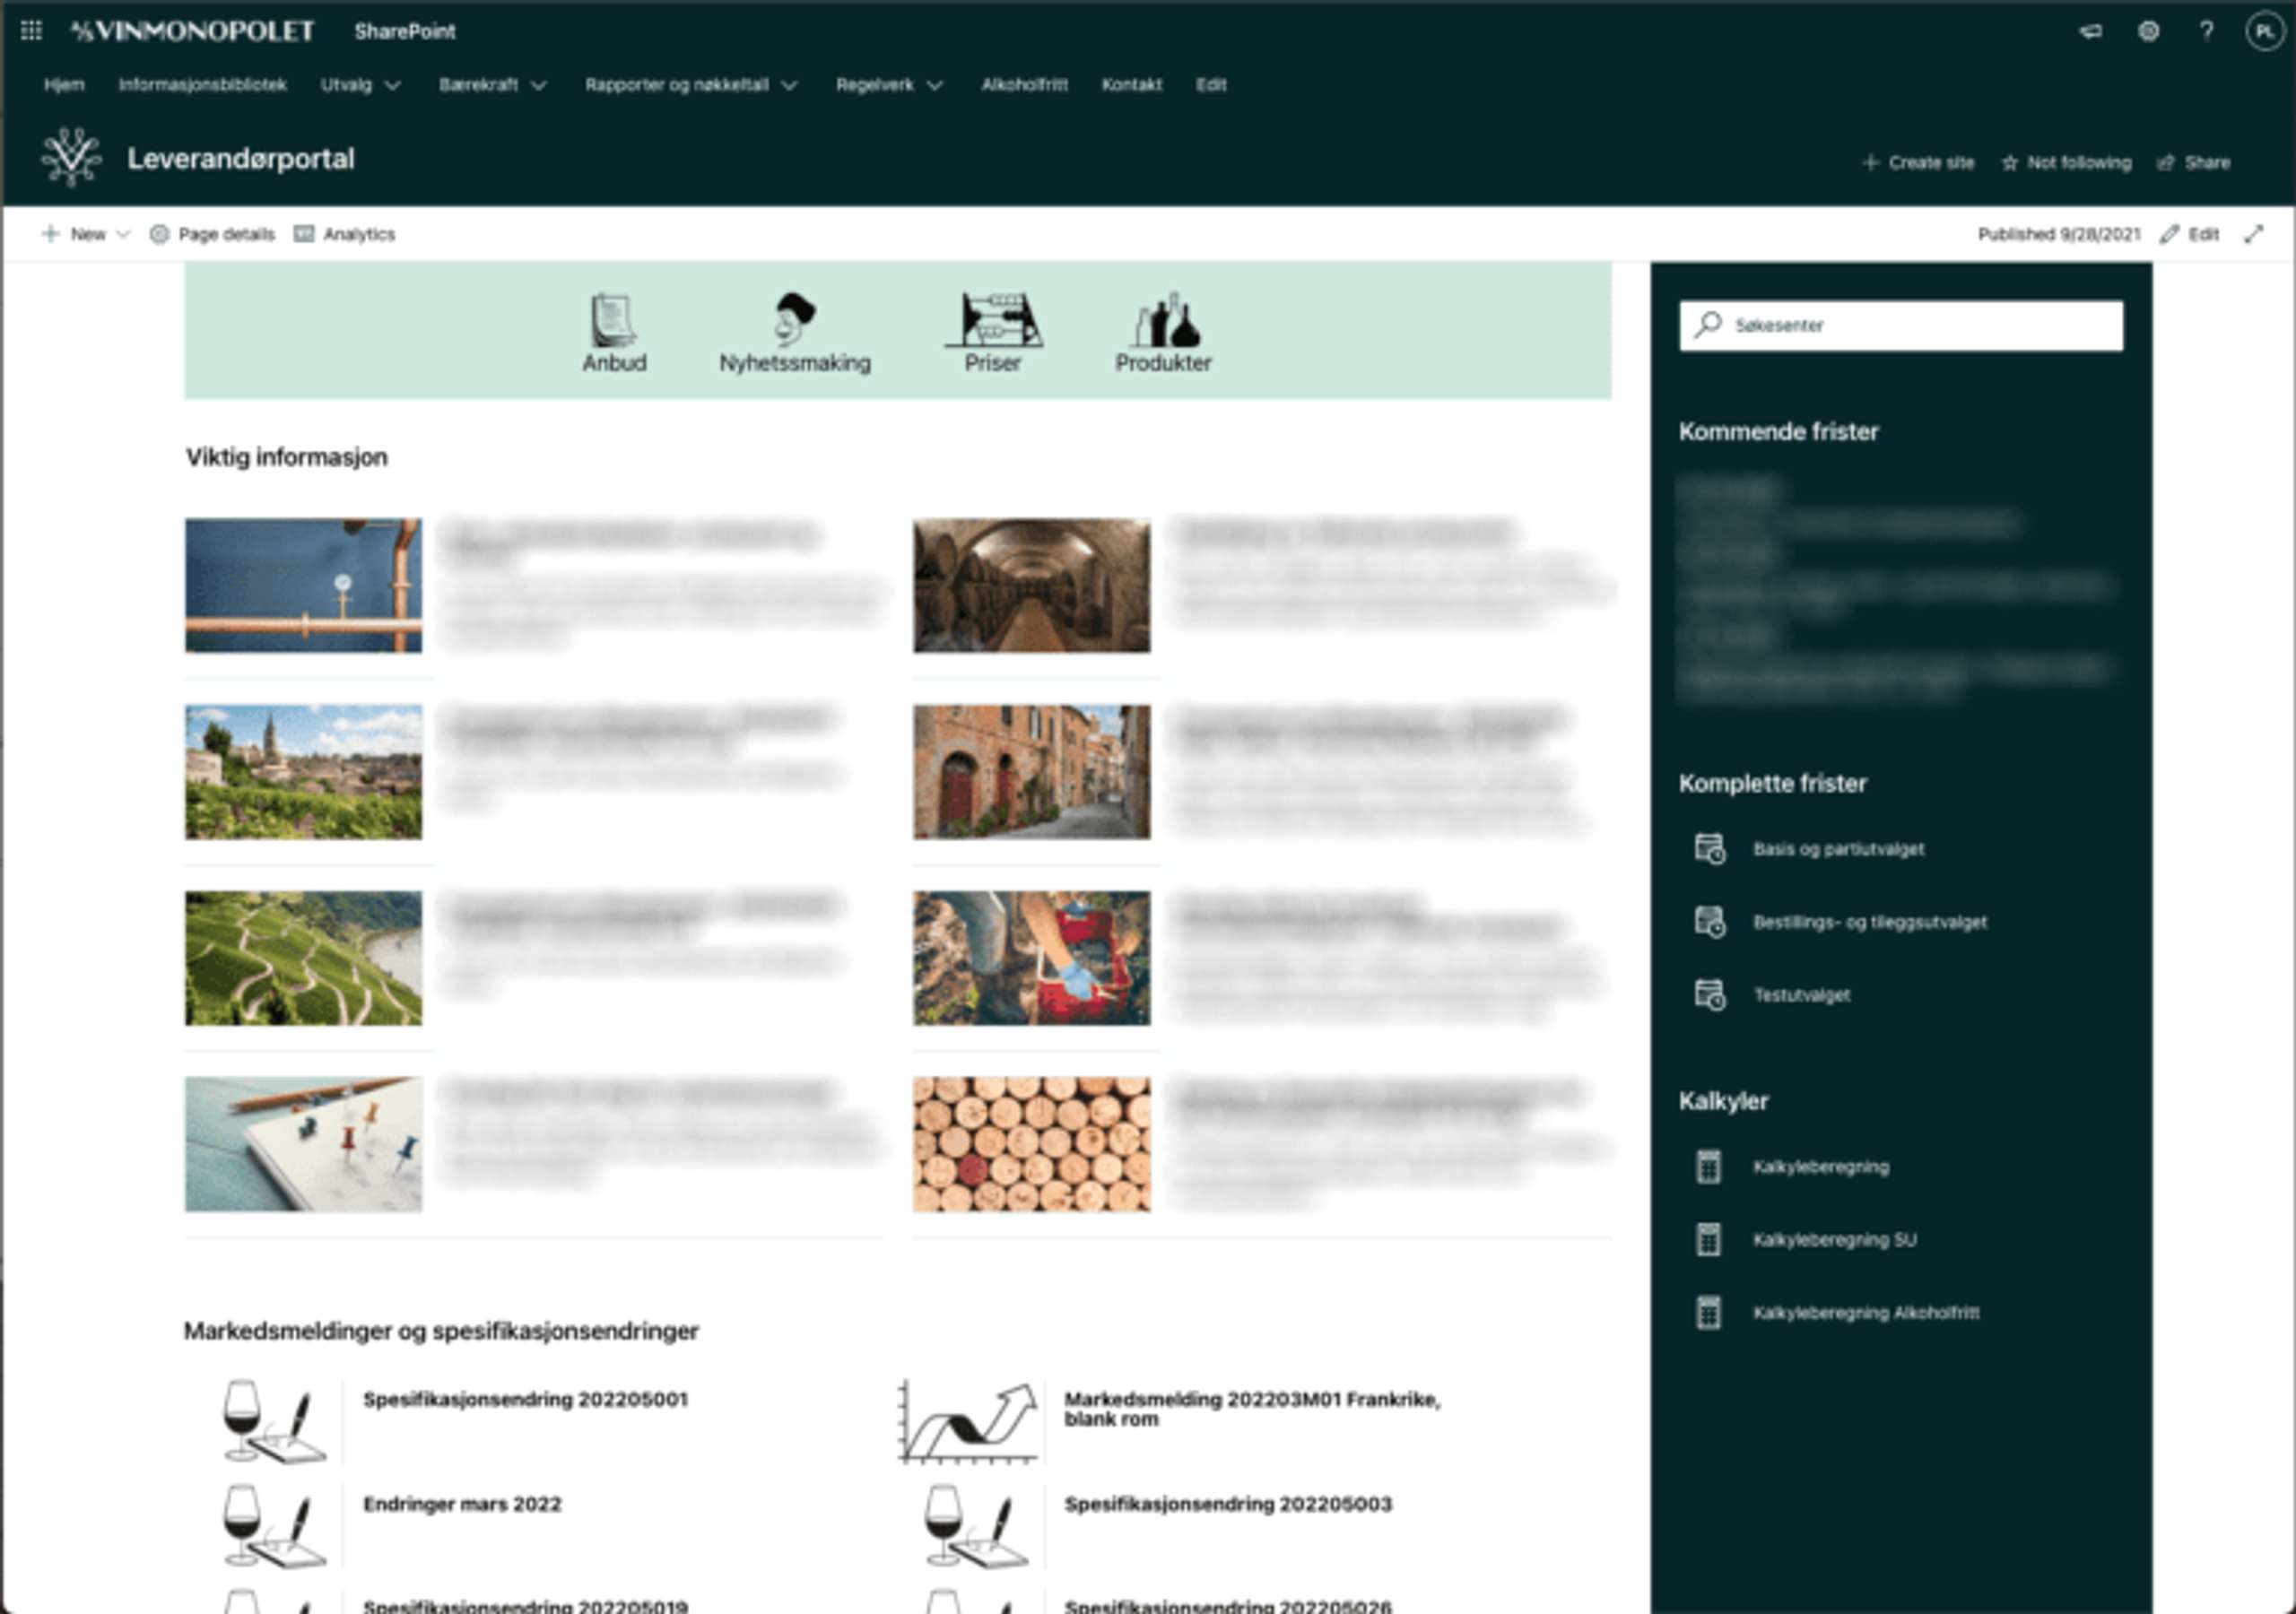Click the Anbud document icon
Viewport: 2296px width, 1614px height.
(x=613, y=320)
